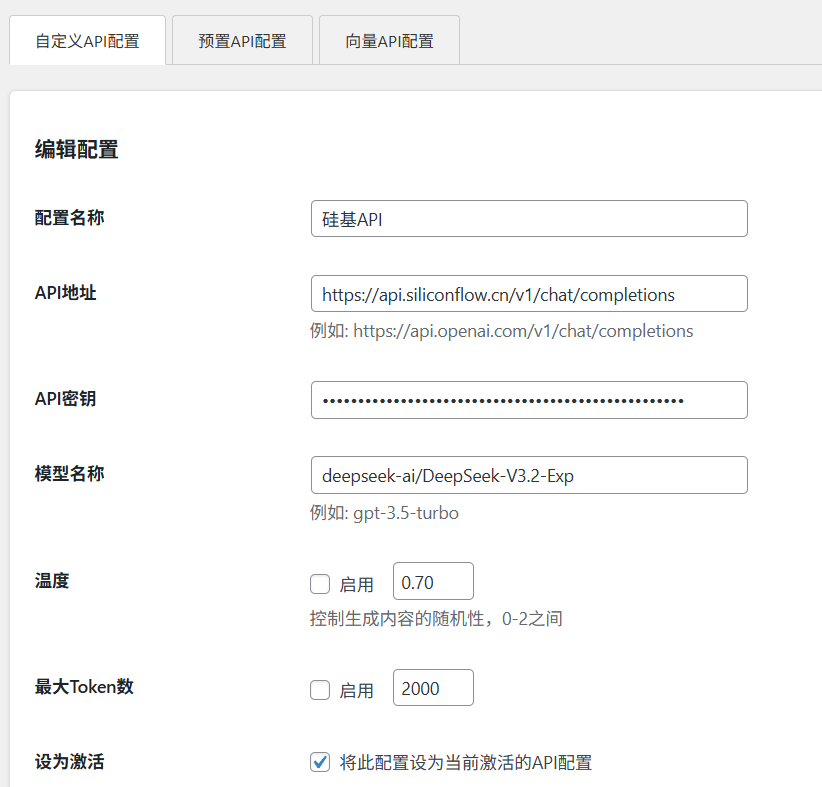Viewport: 822px width, 787px height.
Task: Focus the 最大Token数 value box showing 2000
Action: pos(433,688)
